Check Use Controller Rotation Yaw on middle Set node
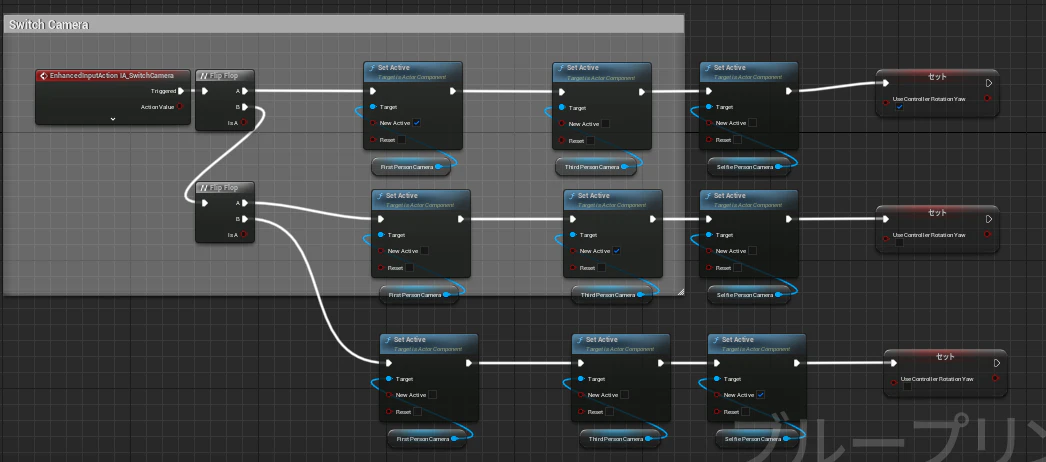Image resolution: width=1046 pixels, height=462 pixels. coord(899,243)
